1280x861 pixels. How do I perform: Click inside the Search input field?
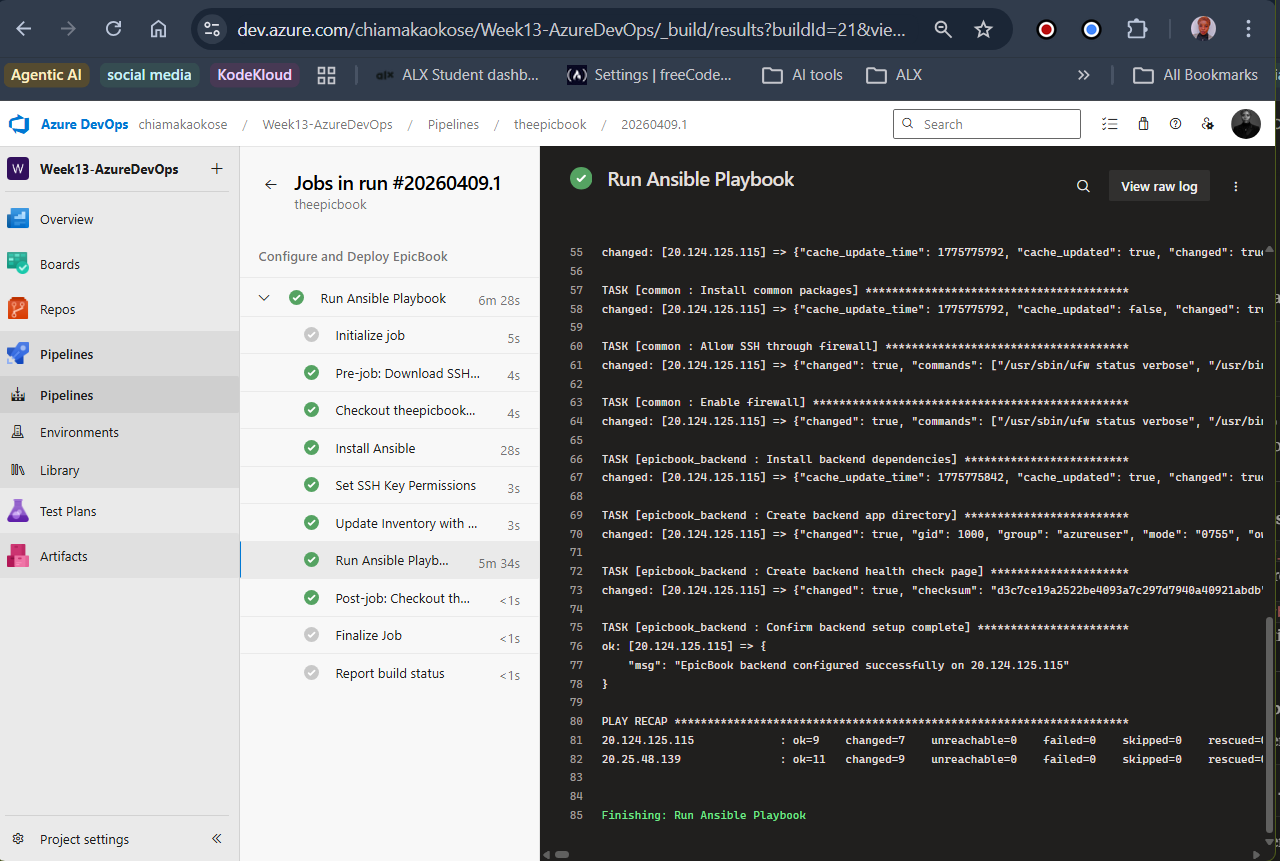pyautogui.click(x=987, y=124)
